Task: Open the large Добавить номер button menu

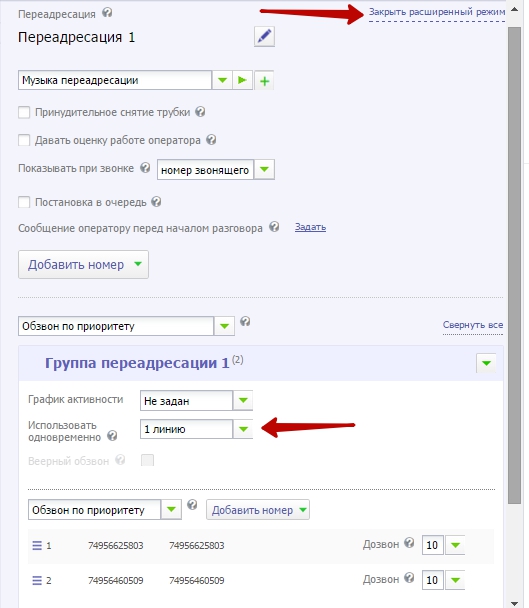Action: click(x=83, y=264)
